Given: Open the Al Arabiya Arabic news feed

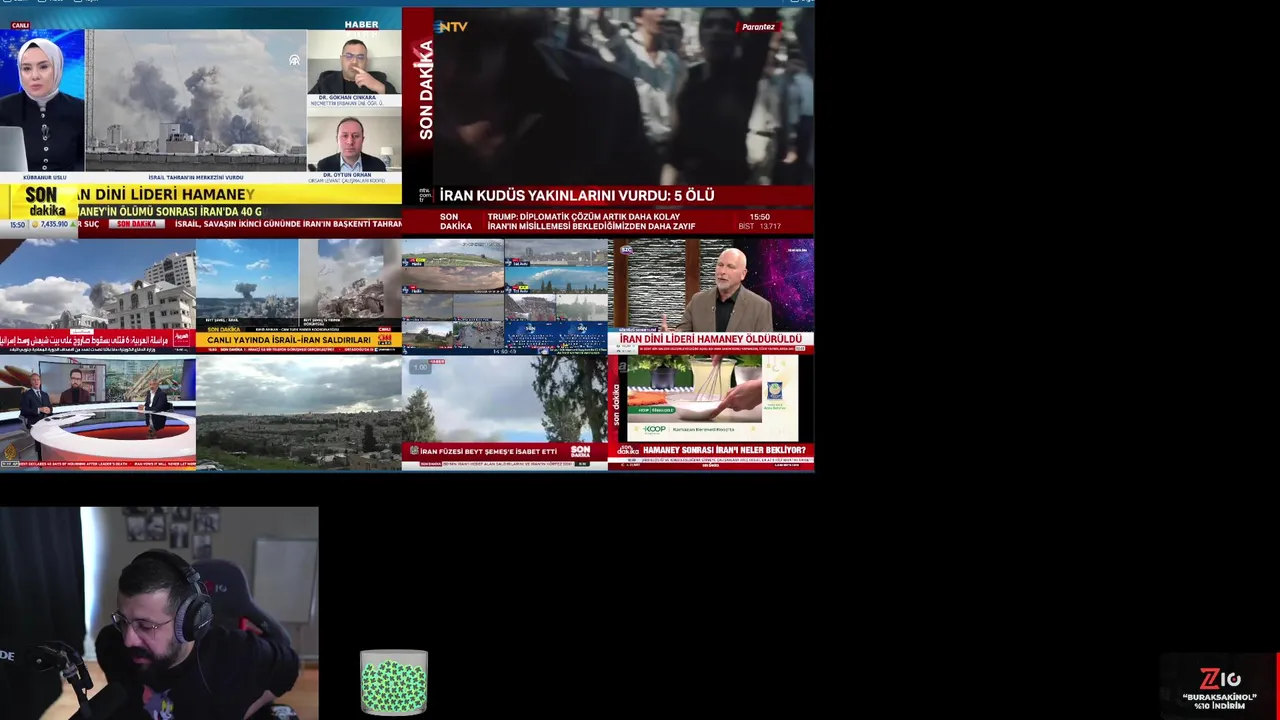Looking at the screenshot, I should [98, 295].
